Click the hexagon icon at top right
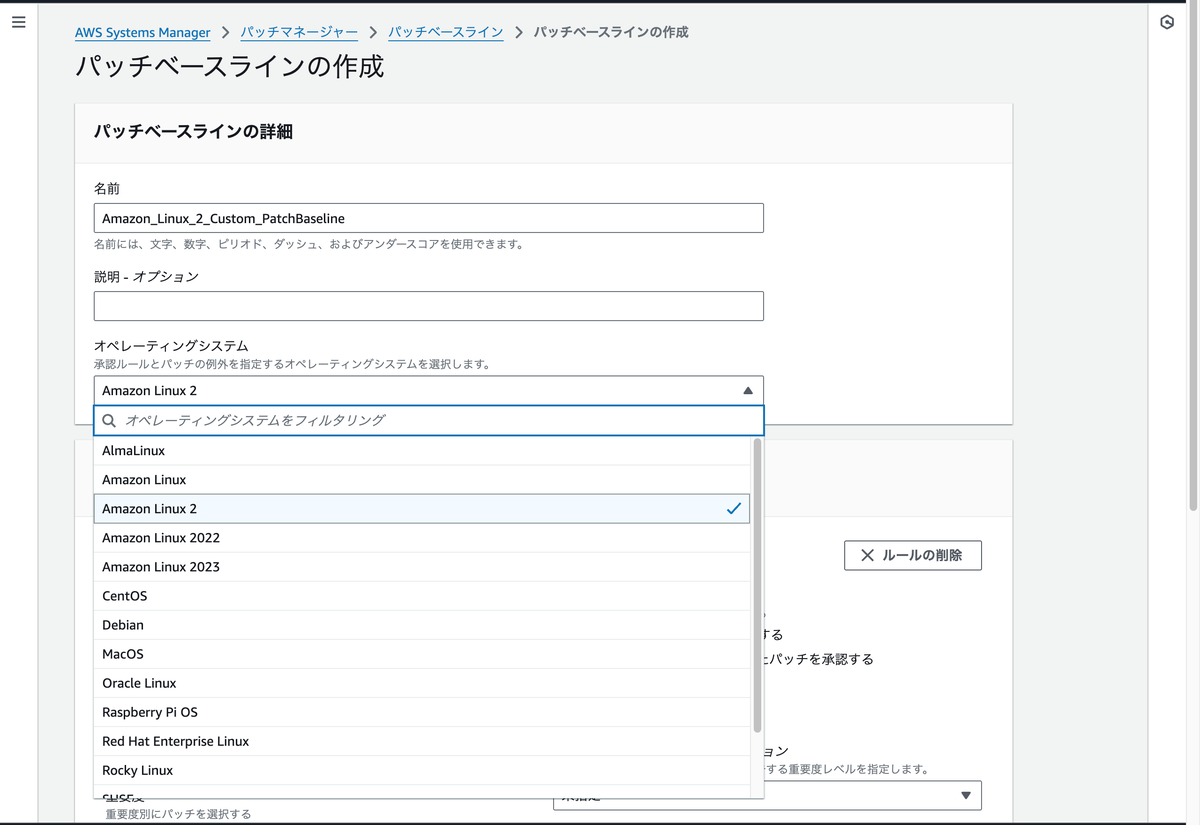 (x=1167, y=22)
